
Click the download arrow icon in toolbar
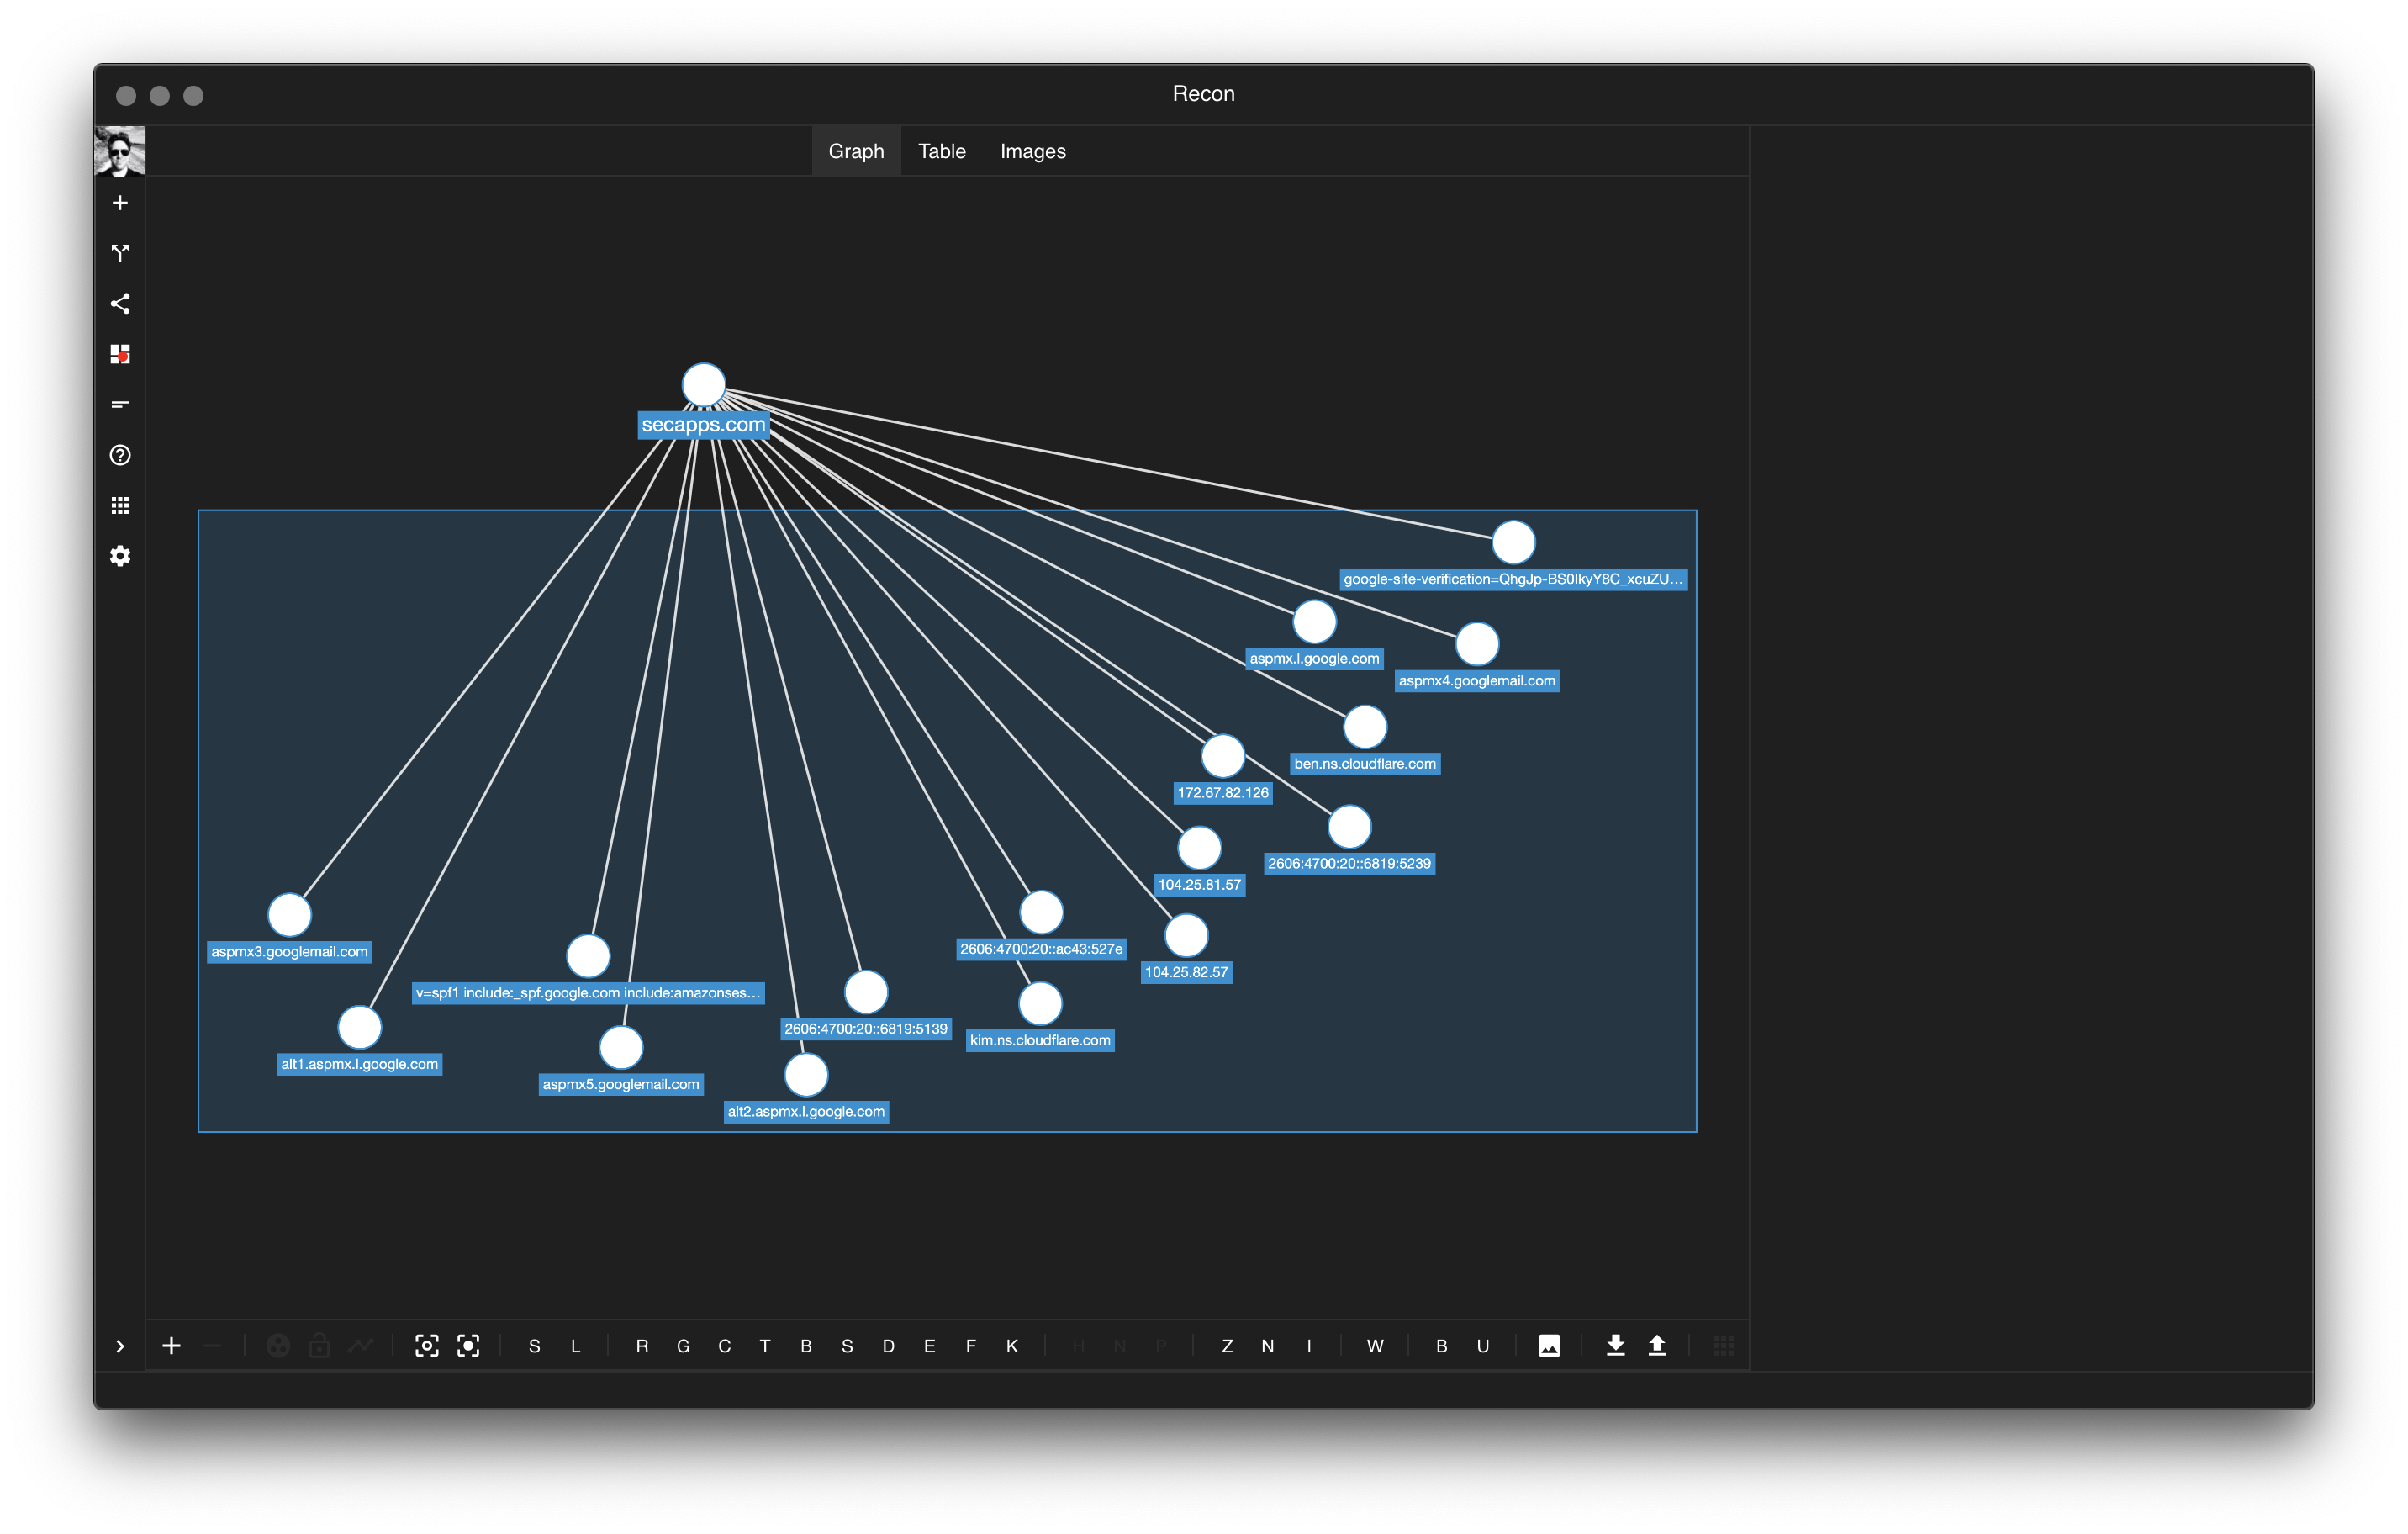click(1615, 1346)
